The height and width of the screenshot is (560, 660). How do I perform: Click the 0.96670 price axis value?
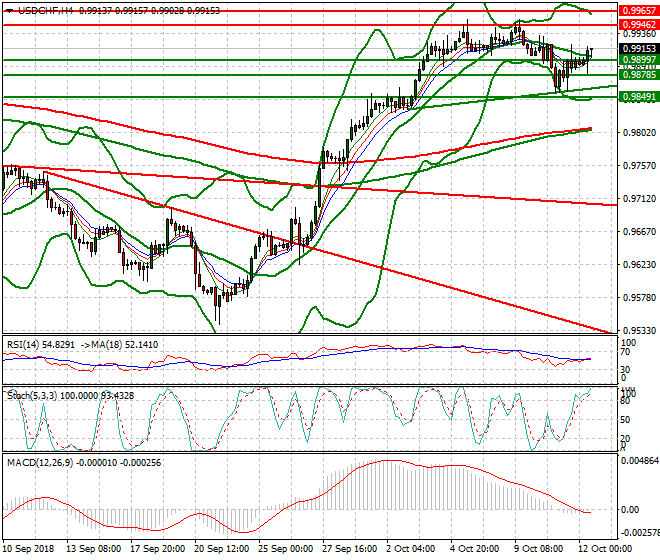pos(639,232)
